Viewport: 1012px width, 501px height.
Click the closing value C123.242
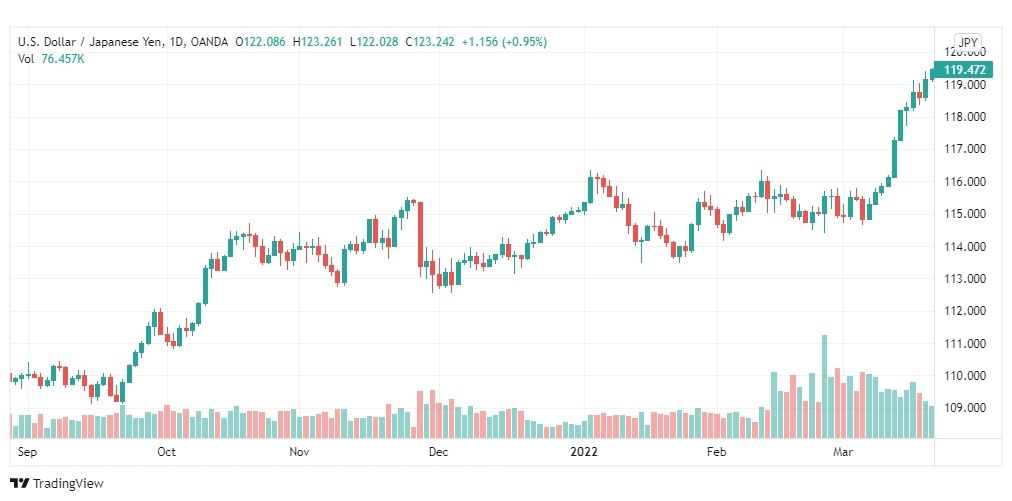coord(430,42)
